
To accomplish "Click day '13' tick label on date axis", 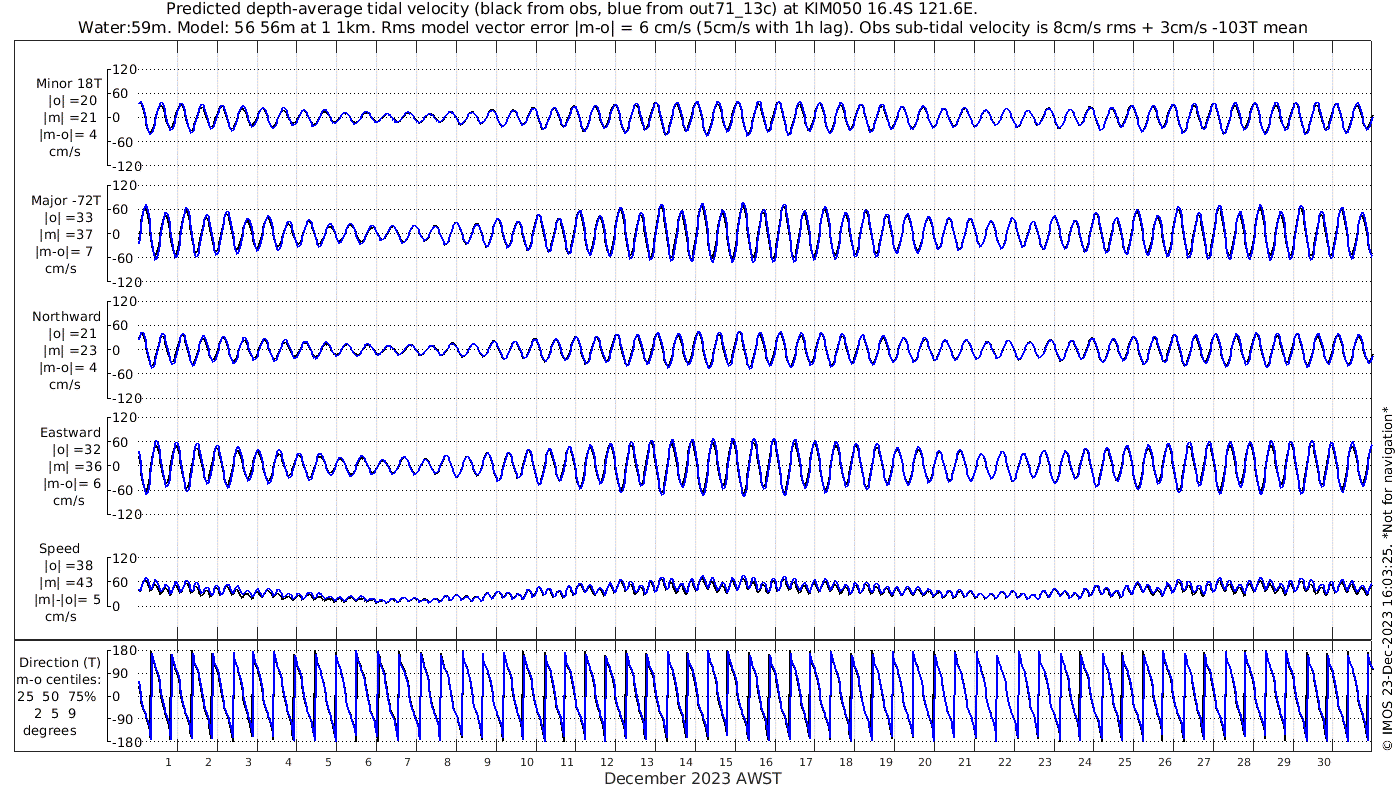I will pyautogui.click(x=646, y=762).
